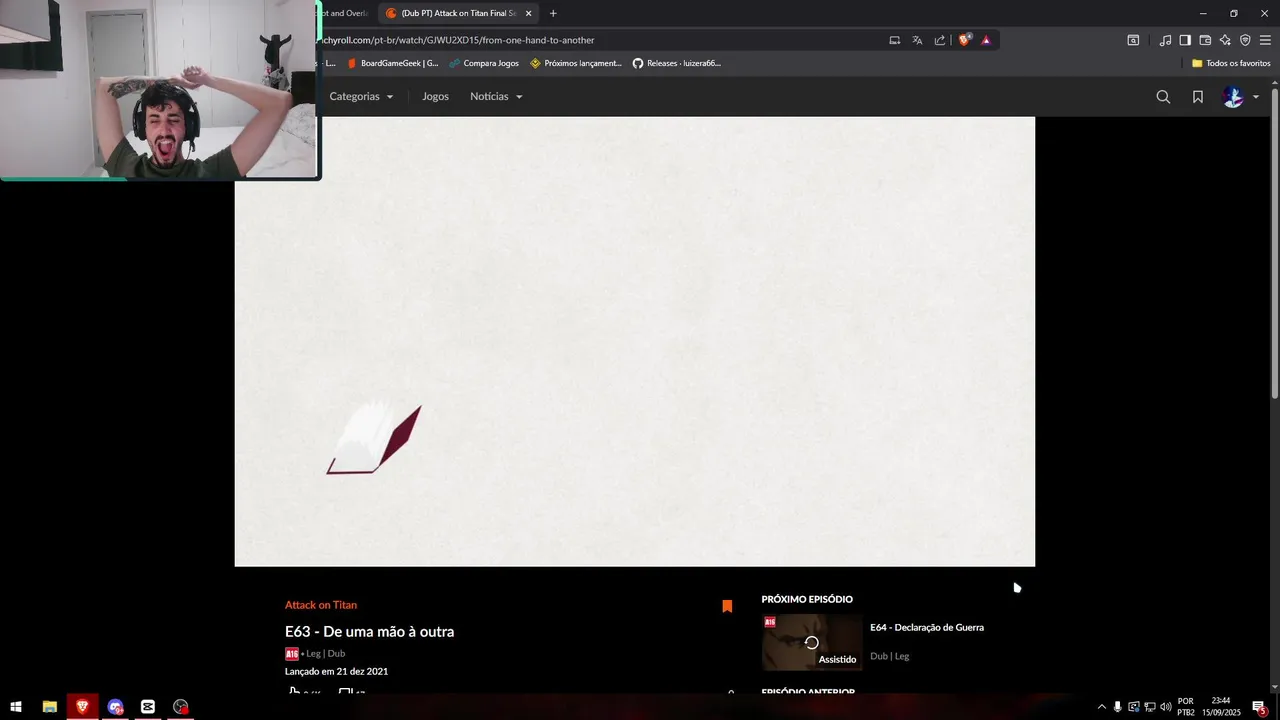Open Crunchyroll search

tap(1163, 97)
